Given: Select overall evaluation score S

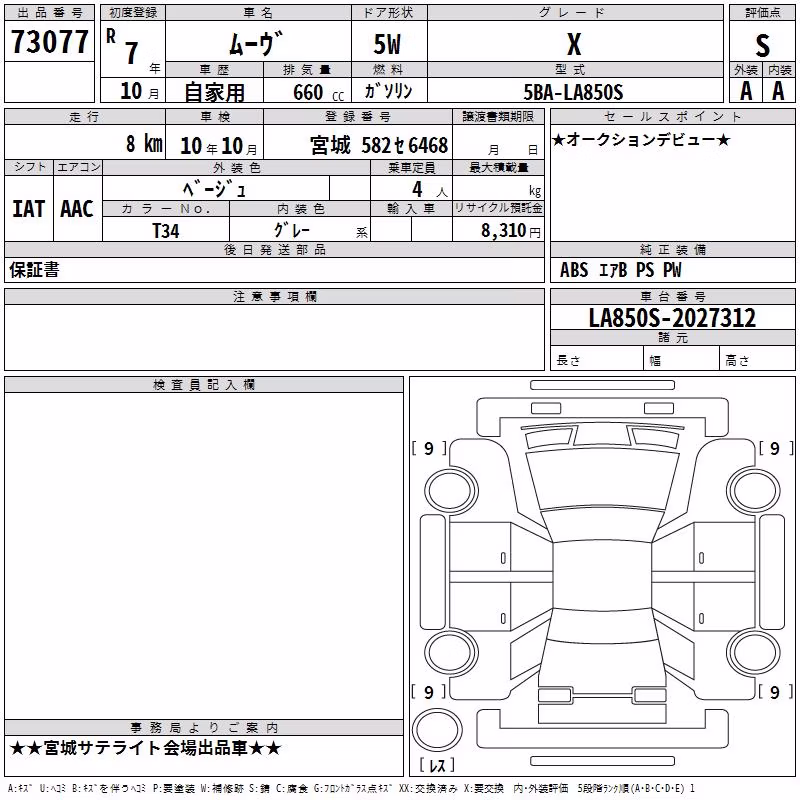Looking at the screenshot, I should click(762, 45).
